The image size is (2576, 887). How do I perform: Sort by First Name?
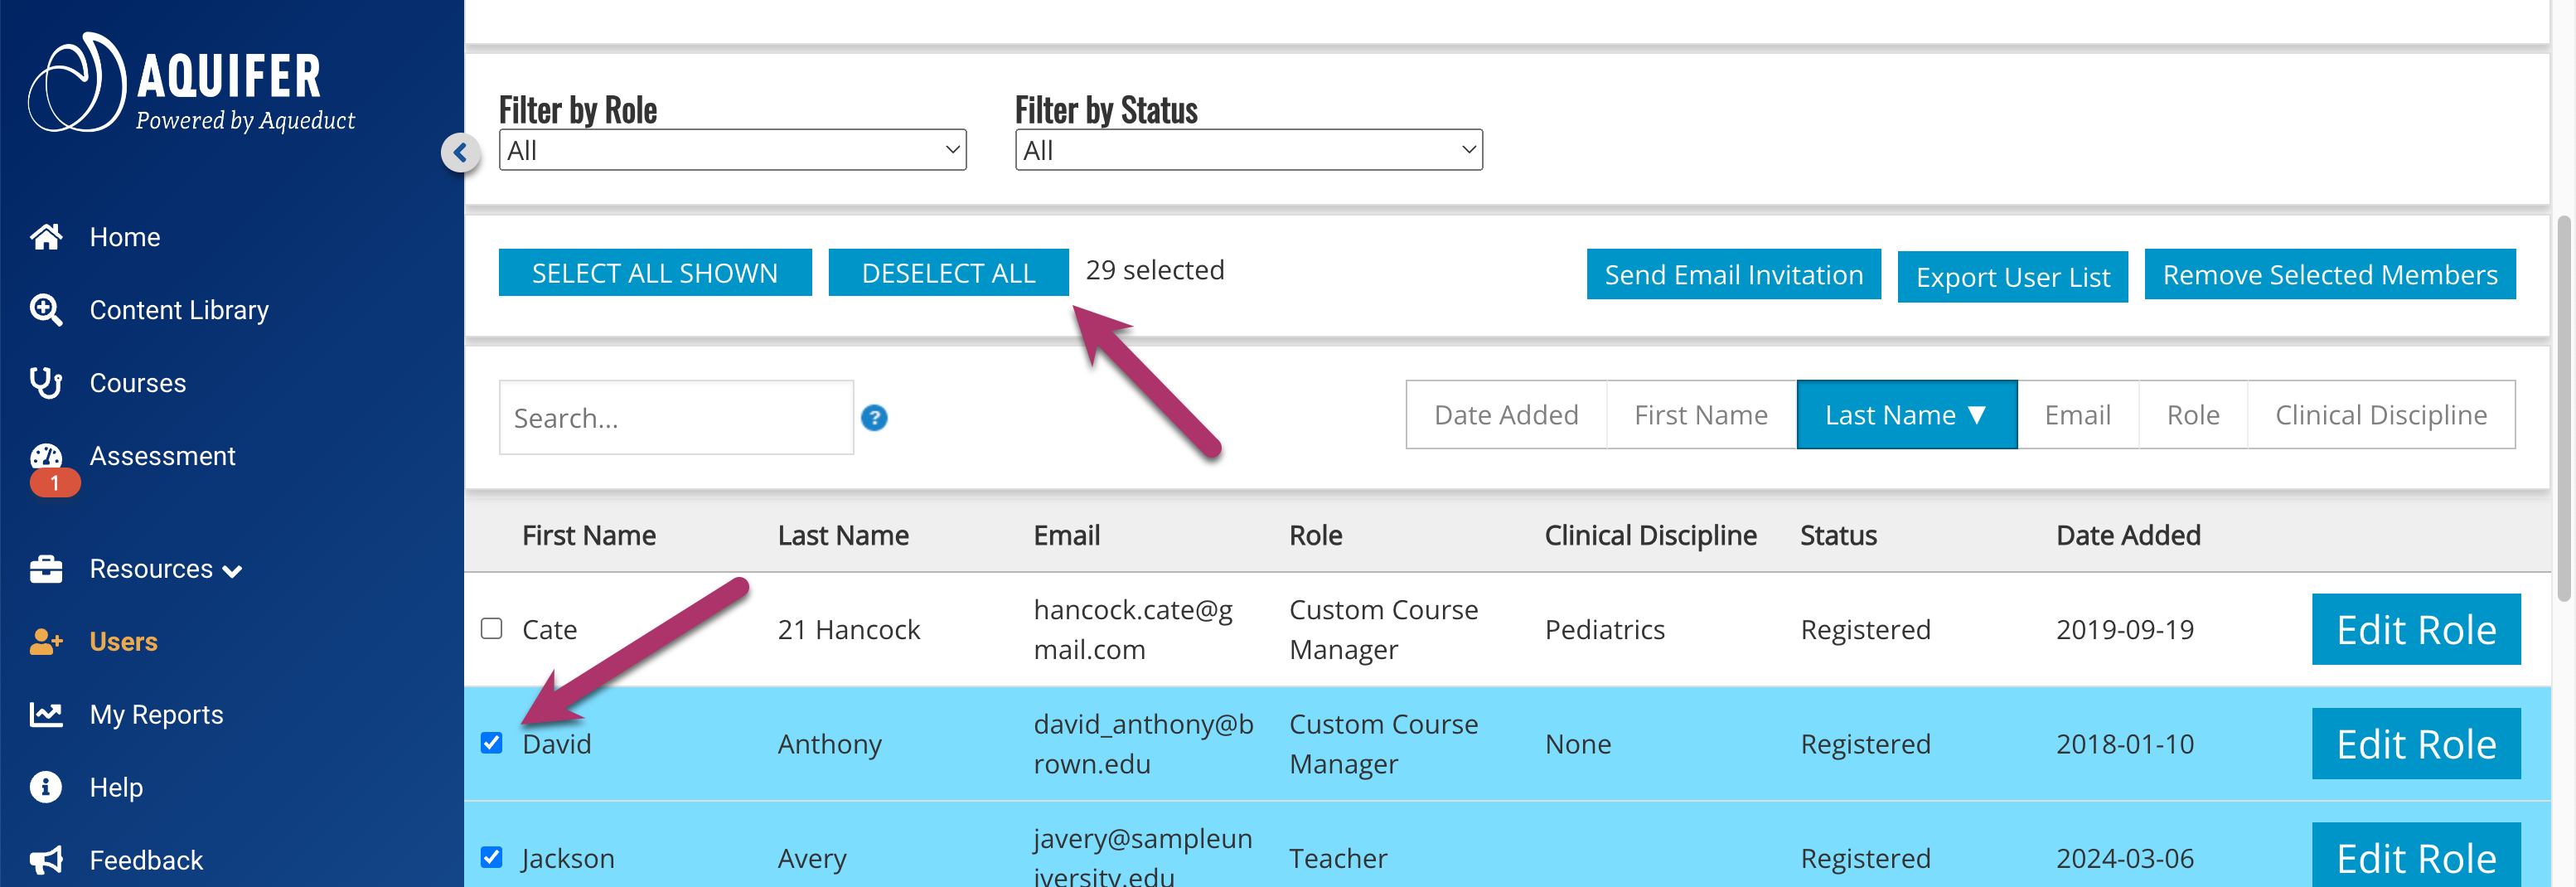point(1701,415)
